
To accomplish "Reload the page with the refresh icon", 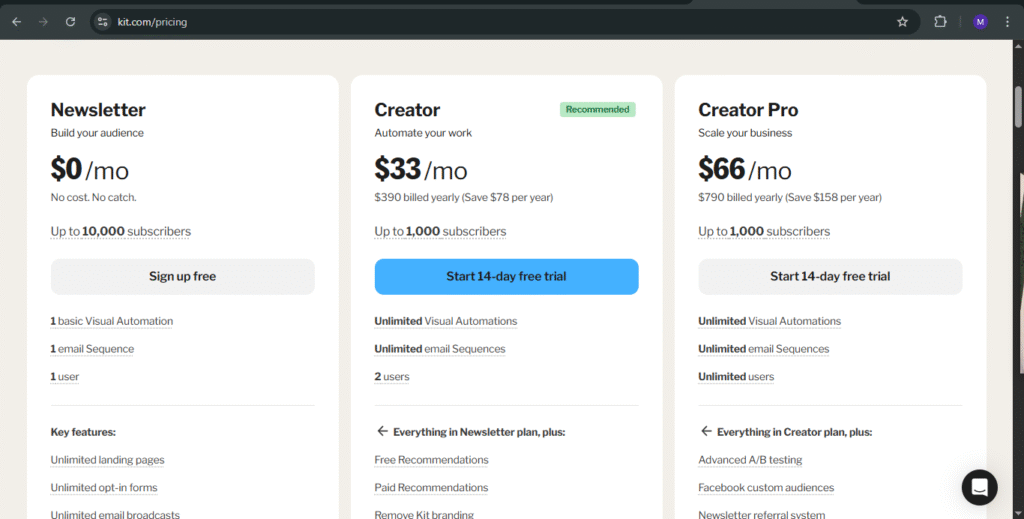I will 71,22.
